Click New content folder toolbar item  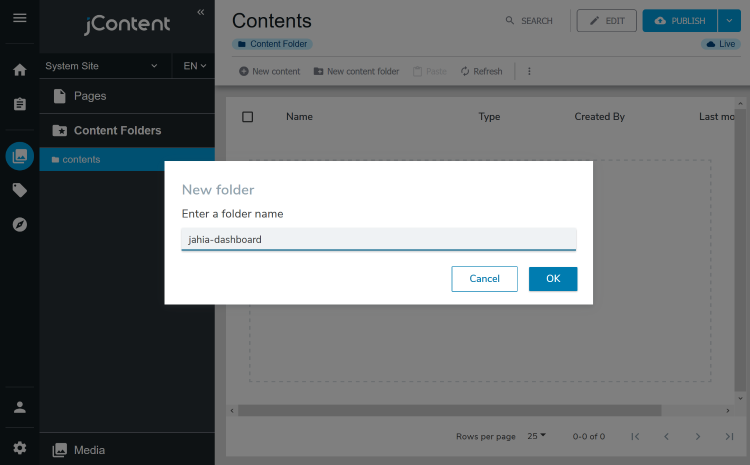356,71
